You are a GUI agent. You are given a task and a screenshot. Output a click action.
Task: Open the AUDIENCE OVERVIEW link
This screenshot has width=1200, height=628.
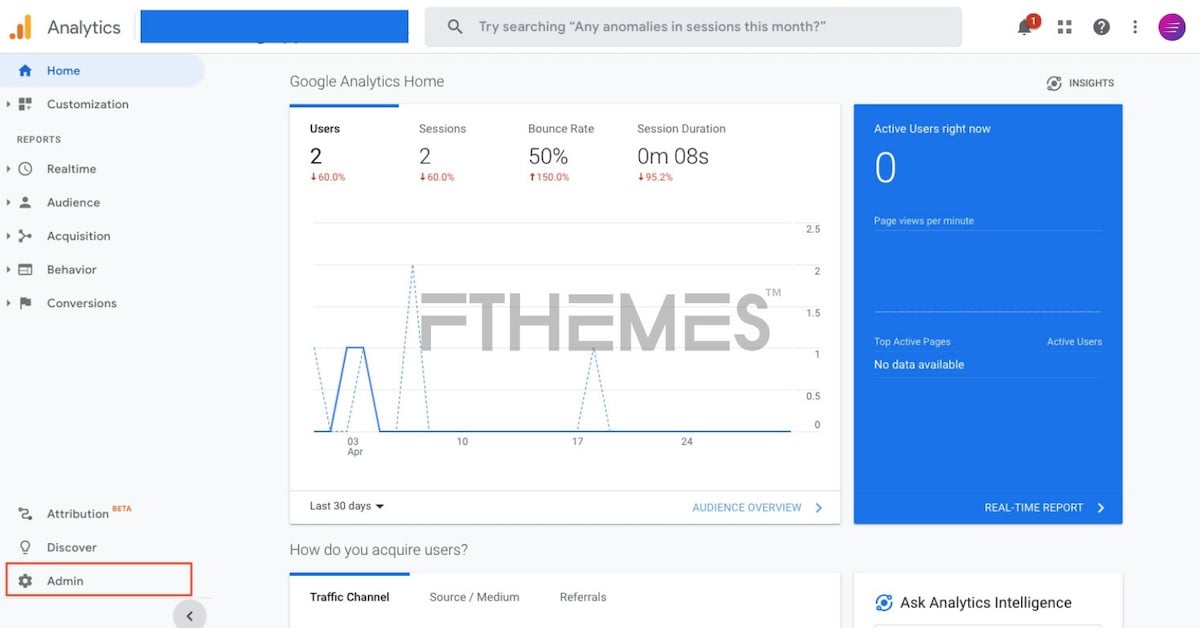(x=747, y=508)
